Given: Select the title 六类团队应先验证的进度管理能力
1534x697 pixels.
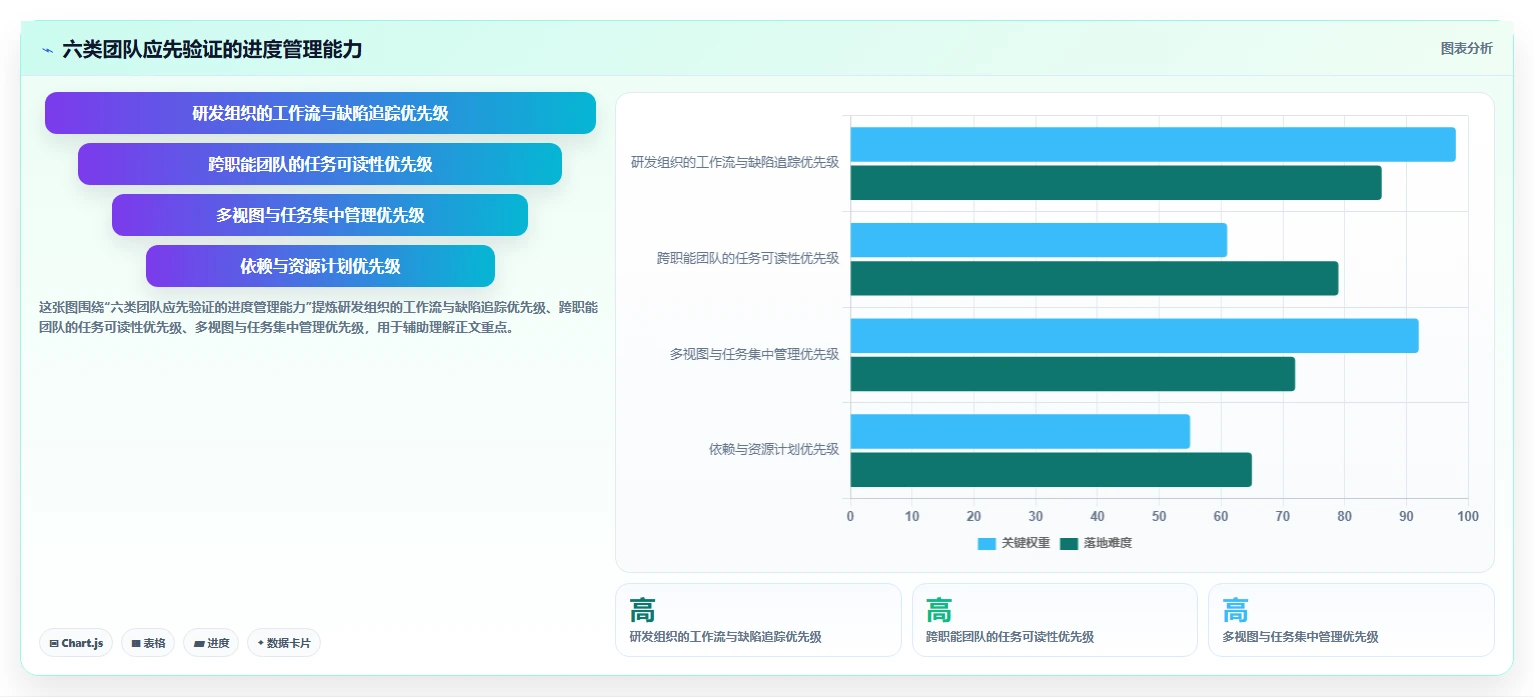Looking at the screenshot, I should (x=212, y=49).
